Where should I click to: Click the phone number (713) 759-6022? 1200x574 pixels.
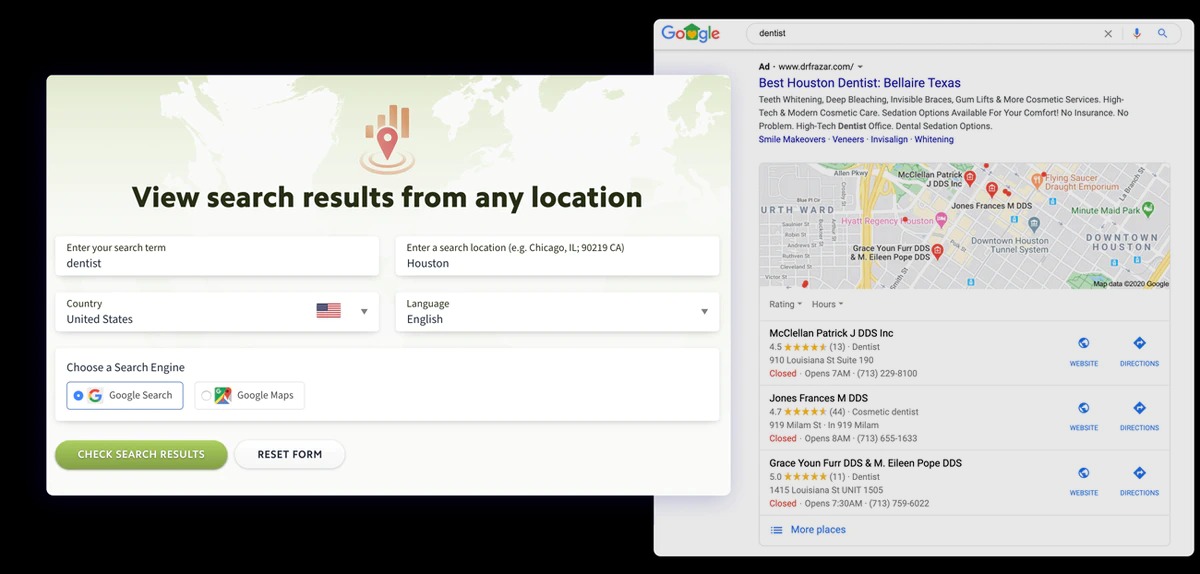tap(898, 503)
